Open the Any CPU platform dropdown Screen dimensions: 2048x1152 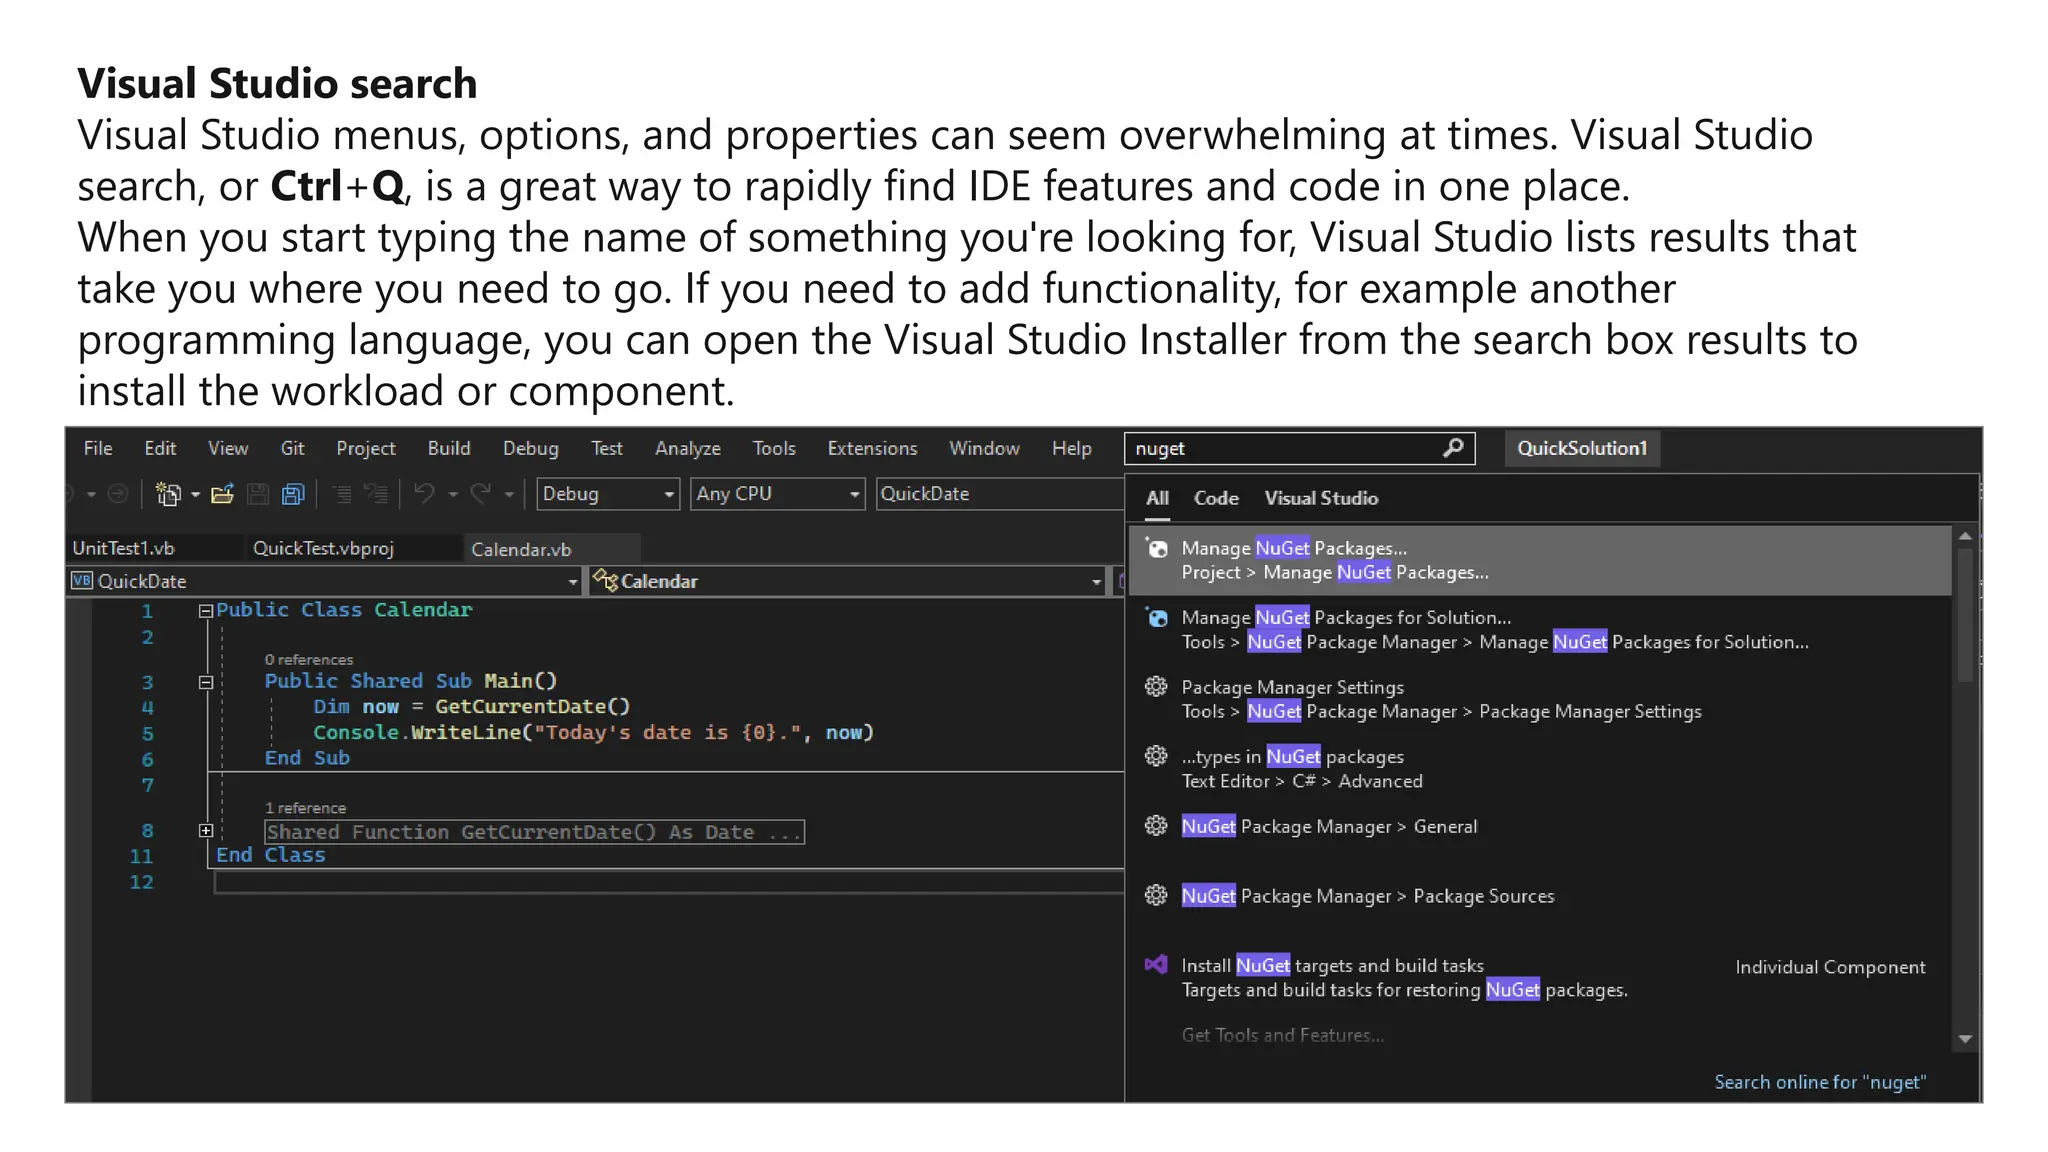[777, 494]
